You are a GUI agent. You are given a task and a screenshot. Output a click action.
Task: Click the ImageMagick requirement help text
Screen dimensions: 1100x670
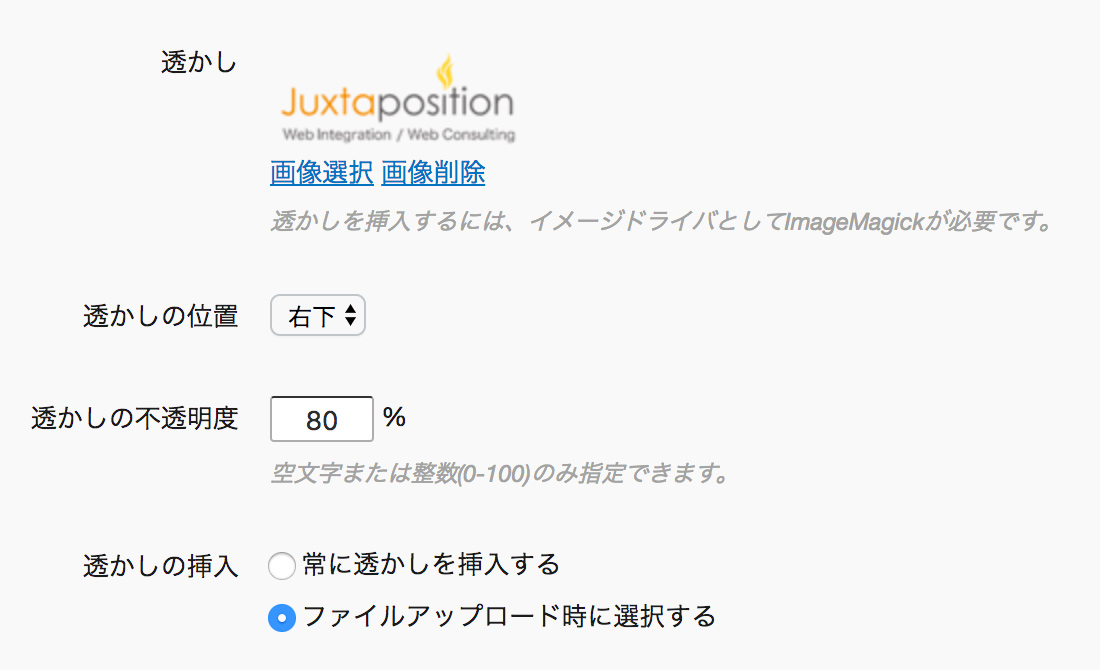coord(662,222)
